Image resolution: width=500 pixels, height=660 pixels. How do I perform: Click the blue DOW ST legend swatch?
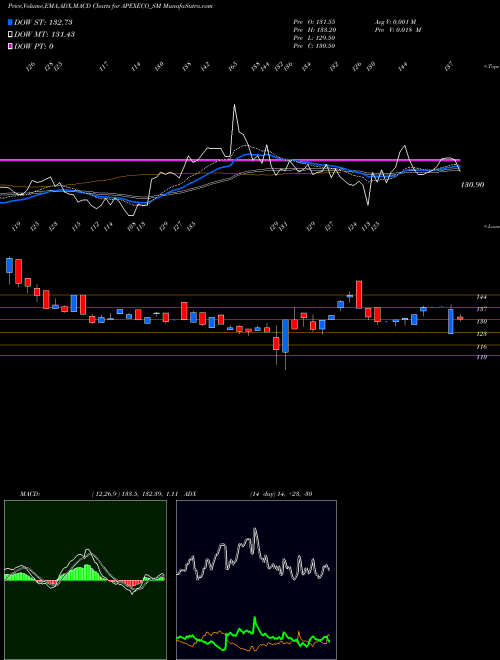(x=11, y=22)
